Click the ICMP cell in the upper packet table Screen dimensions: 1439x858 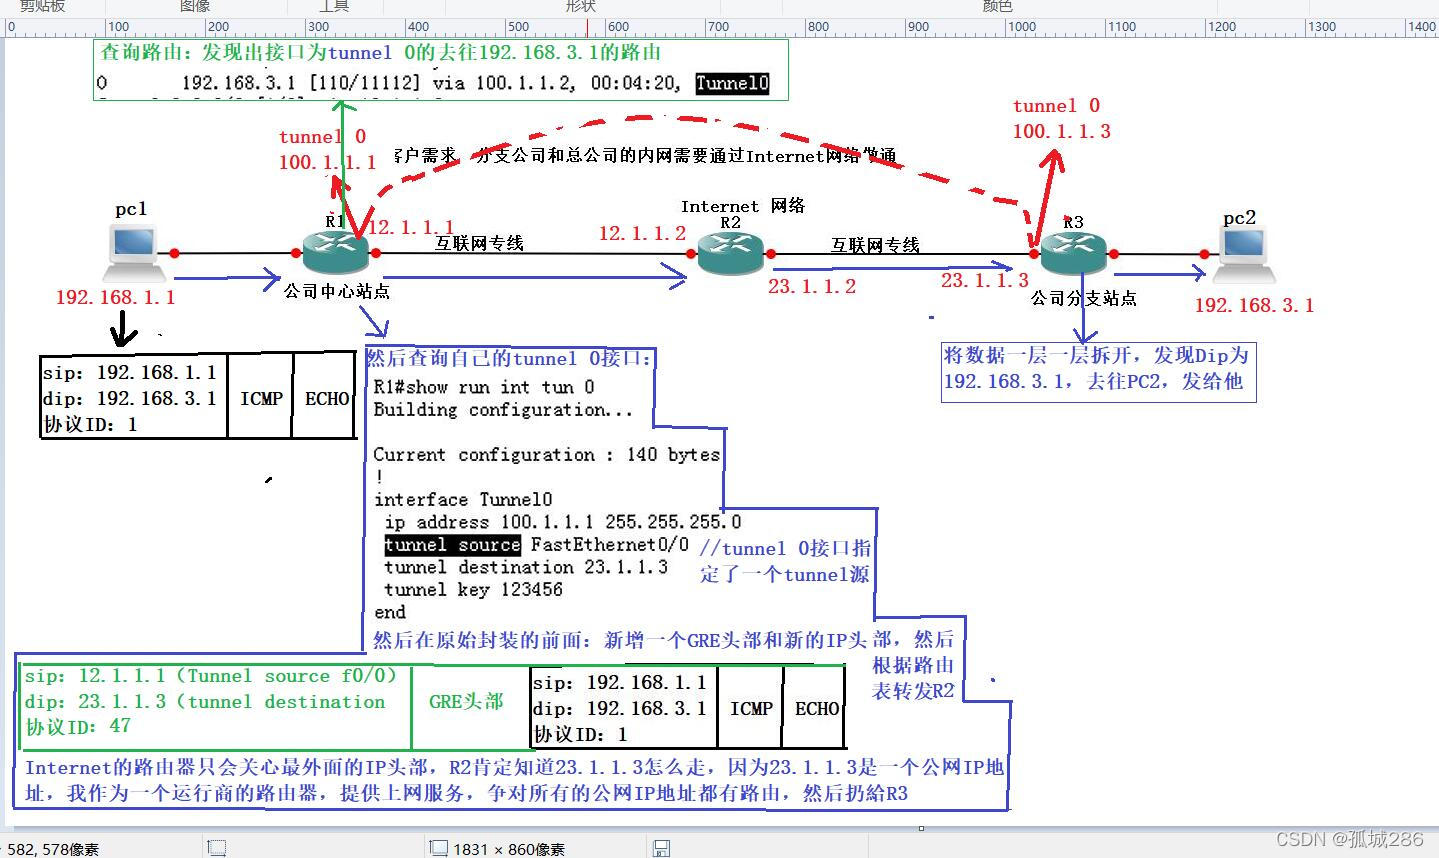(x=261, y=398)
